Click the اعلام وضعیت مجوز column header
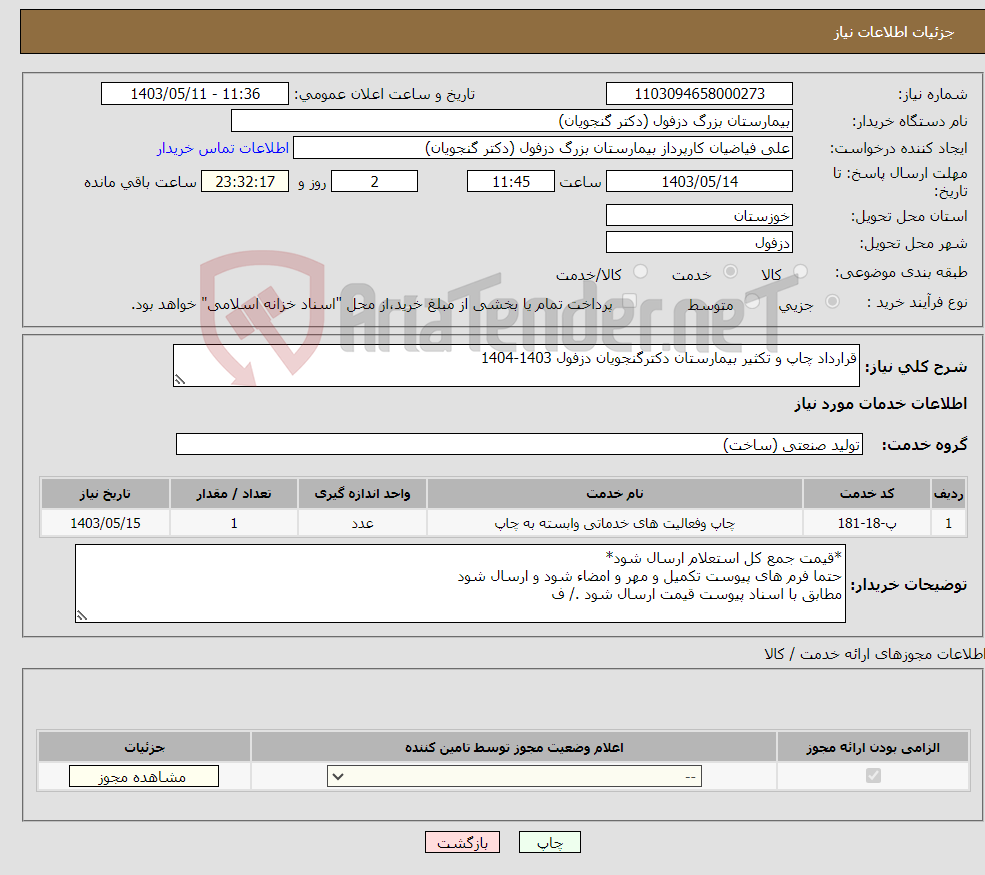Screen dimensions: 985x875 click(514, 747)
